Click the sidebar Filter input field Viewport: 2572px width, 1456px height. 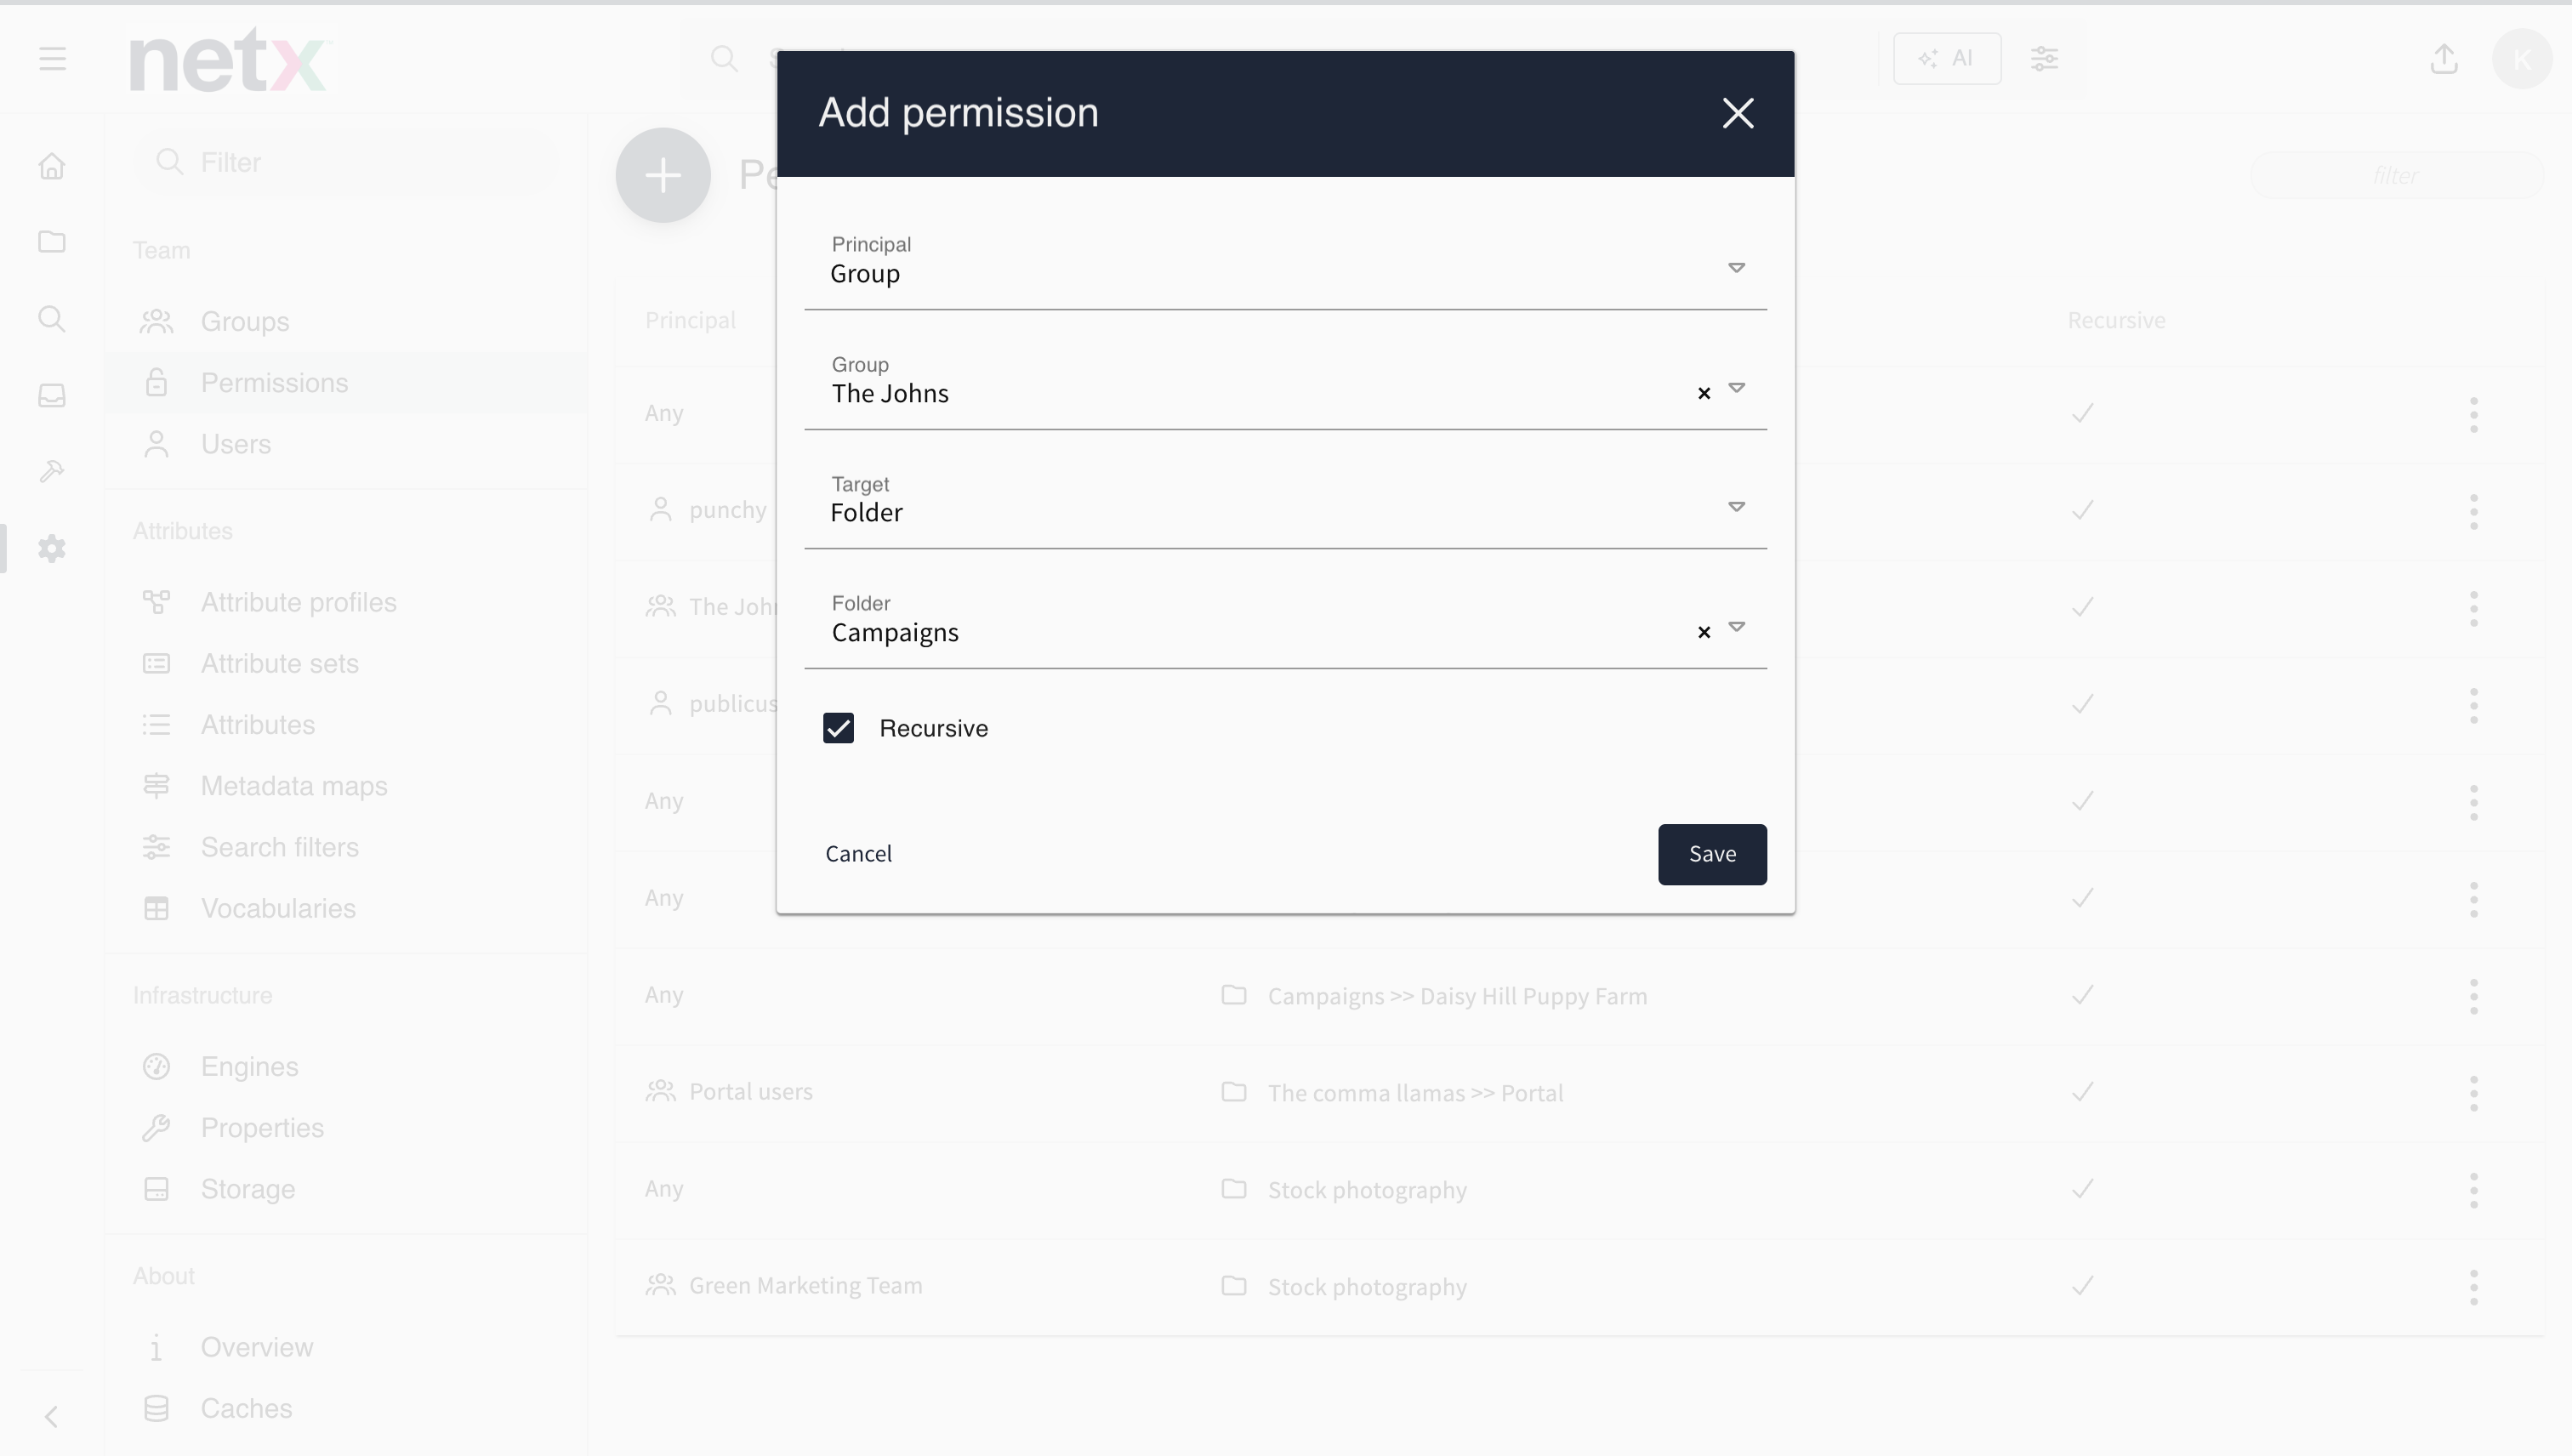(345, 162)
